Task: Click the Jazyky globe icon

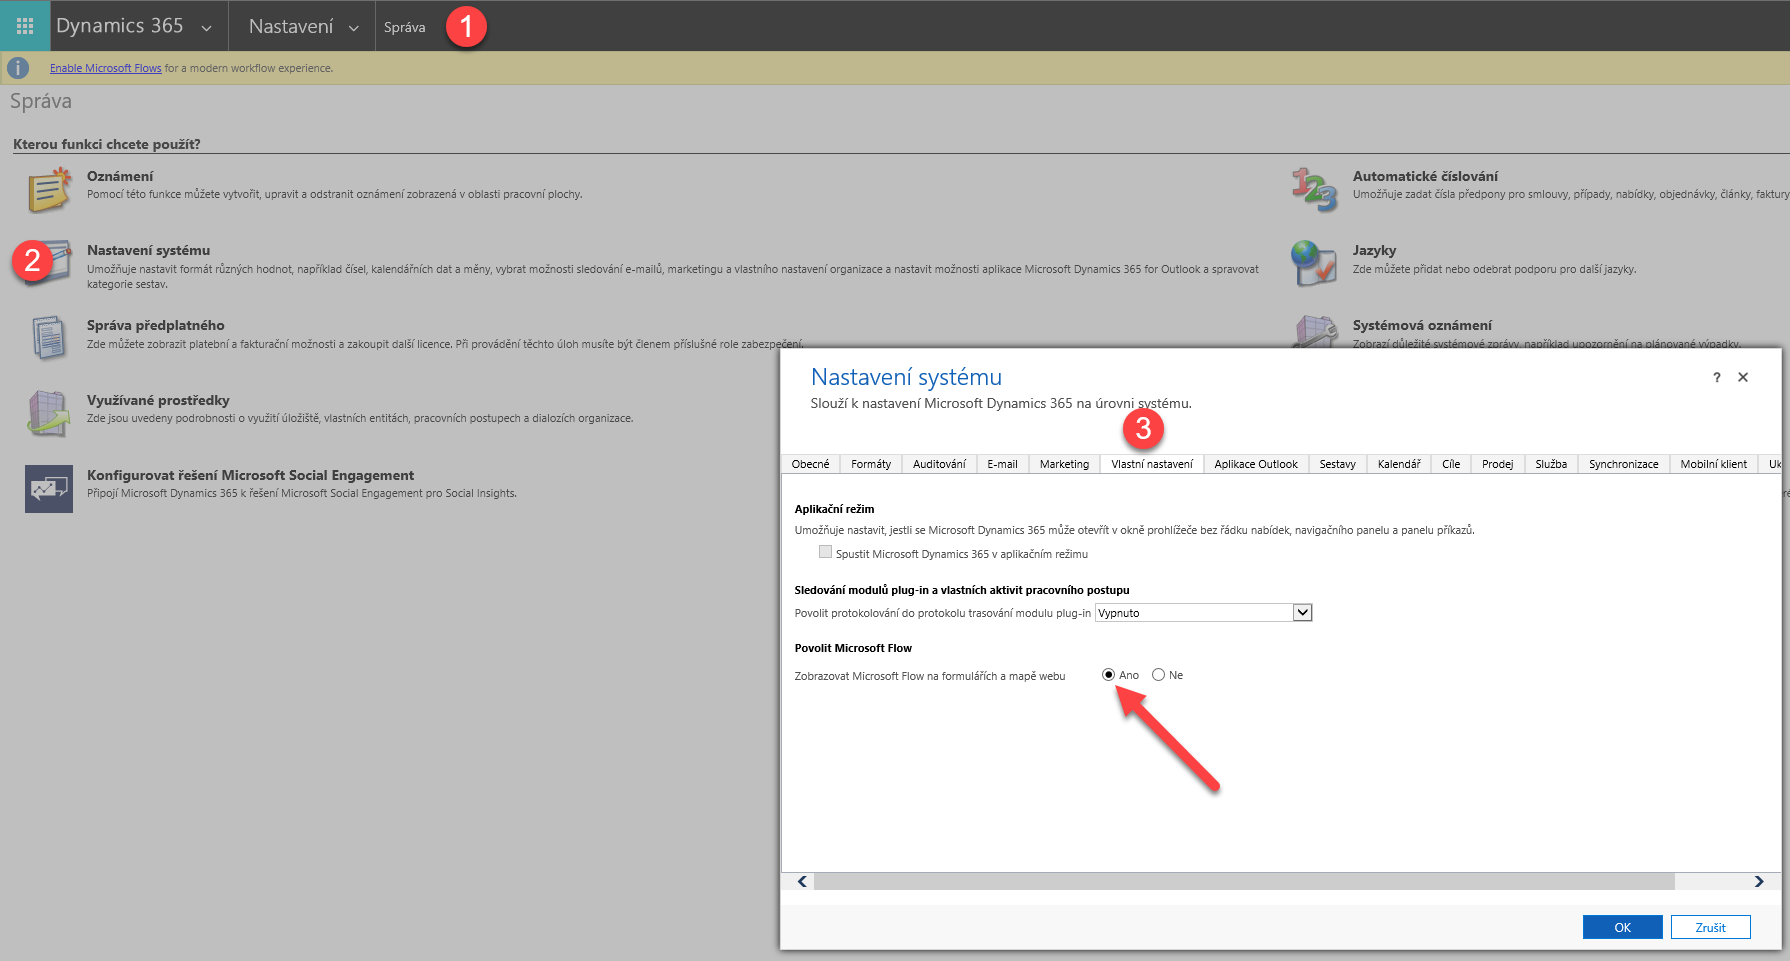Action: tap(1314, 264)
